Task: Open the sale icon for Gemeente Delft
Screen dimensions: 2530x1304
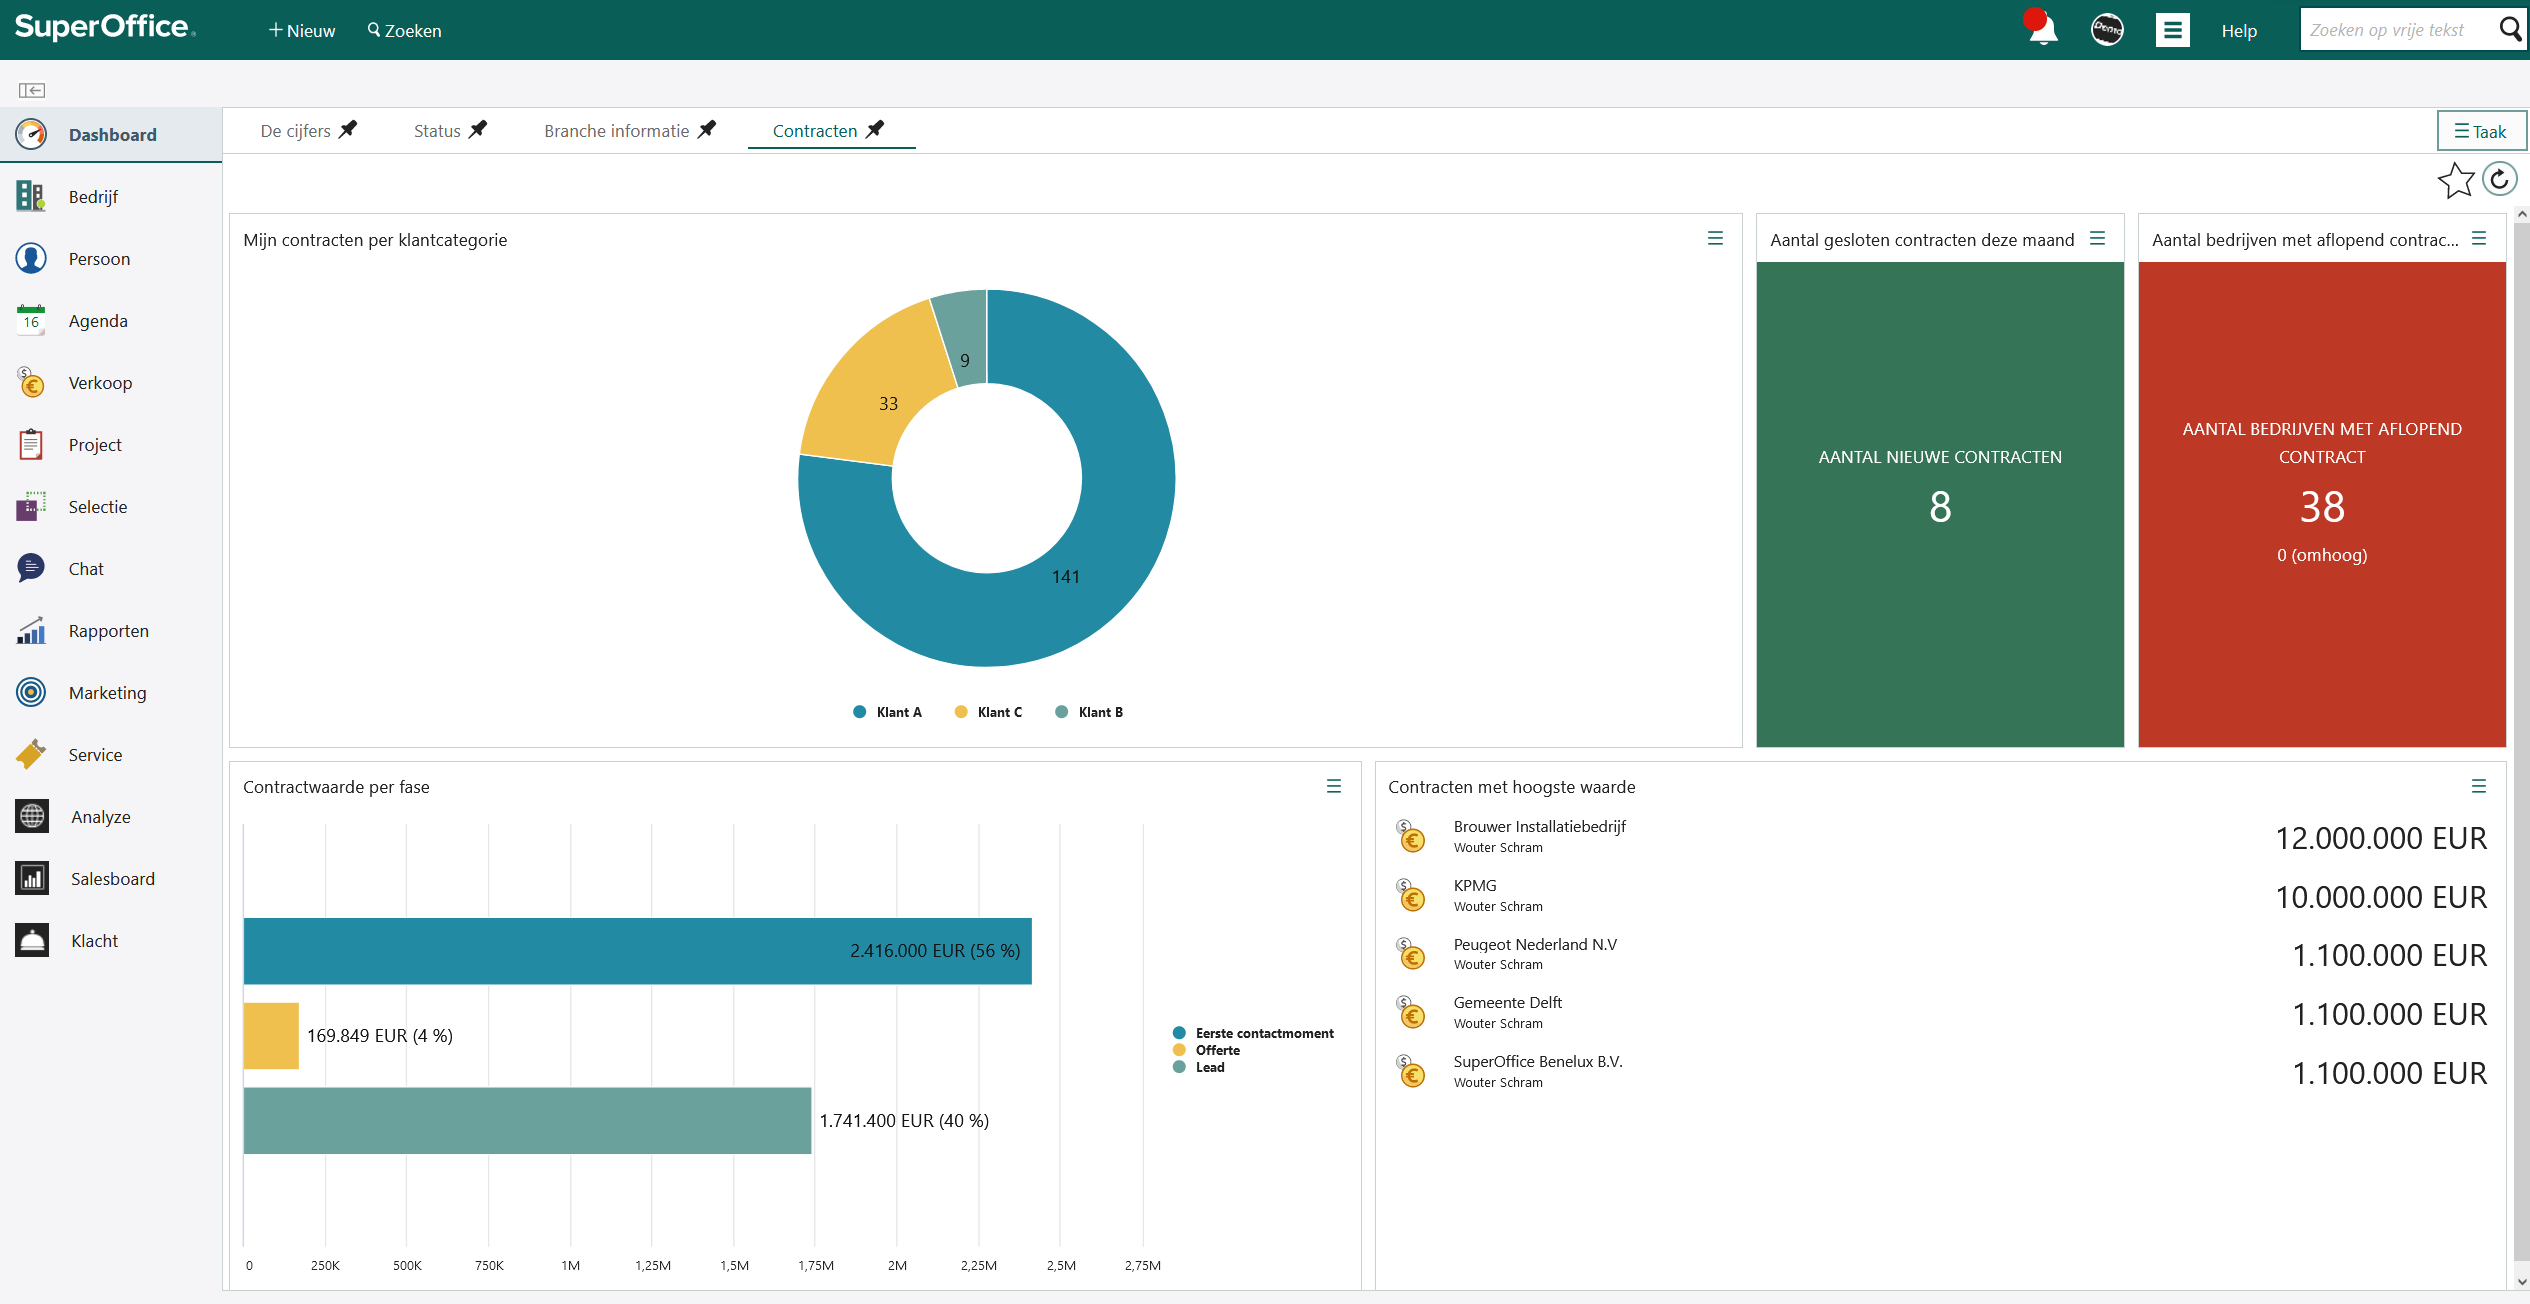Action: pyautogui.click(x=1411, y=1012)
